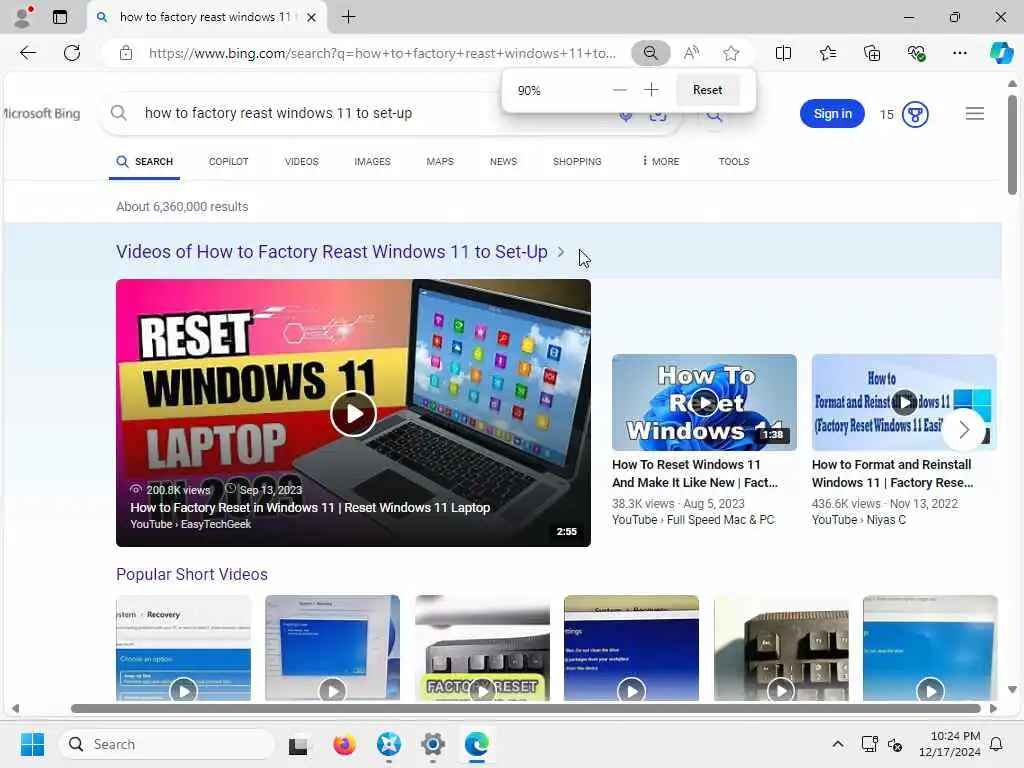Open Edge Settings and more menu
The height and width of the screenshot is (768, 1024).
[x=959, y=53]
